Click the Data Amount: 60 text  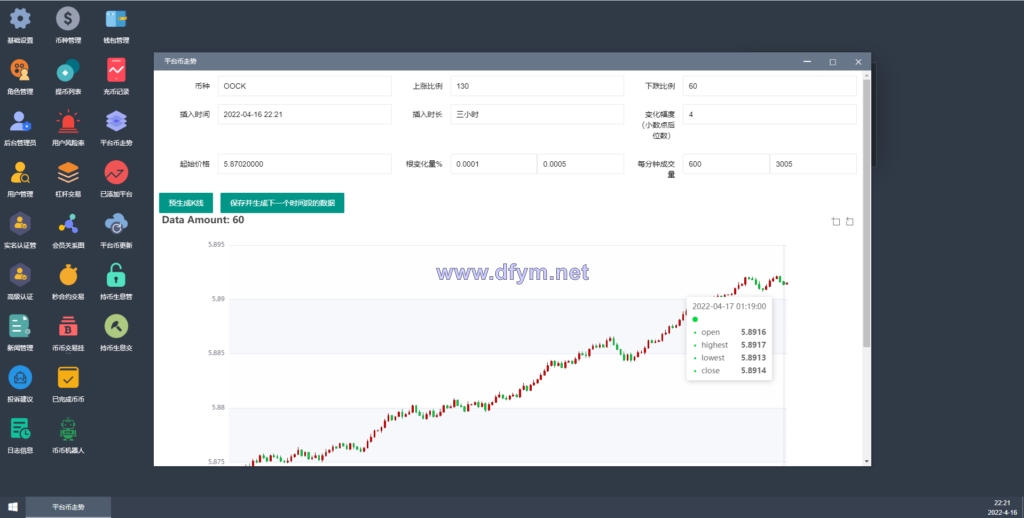click(x=203, y=220)
